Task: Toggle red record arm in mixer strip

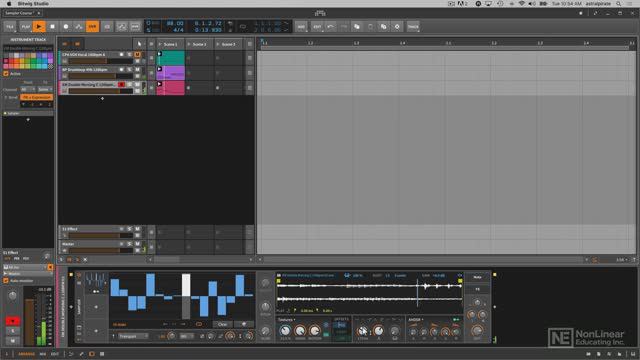Action: [13, 321]
